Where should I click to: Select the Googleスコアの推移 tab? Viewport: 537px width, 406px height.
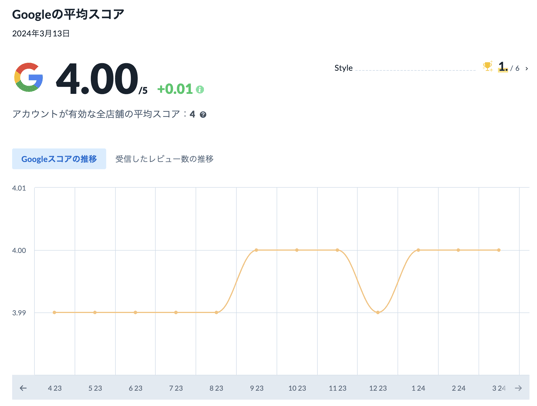pyautogui.click(x=59, y=159)
